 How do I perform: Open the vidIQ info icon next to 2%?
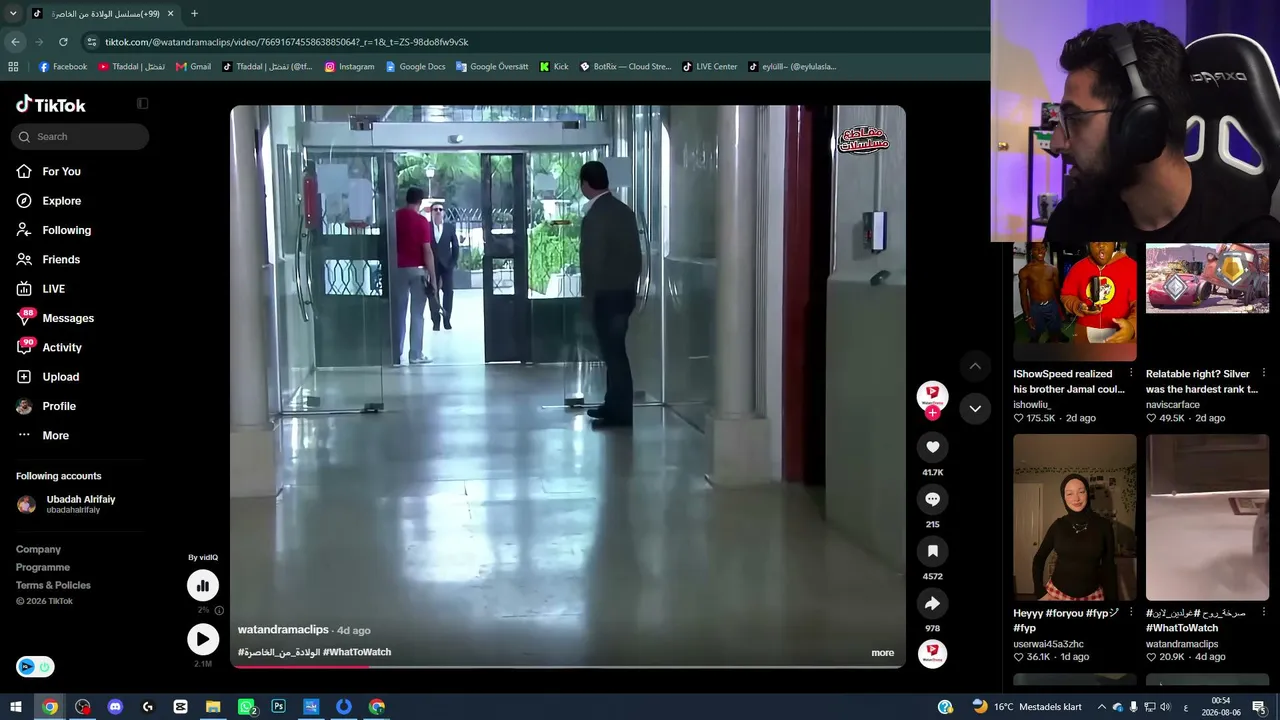tap(219, 610)
